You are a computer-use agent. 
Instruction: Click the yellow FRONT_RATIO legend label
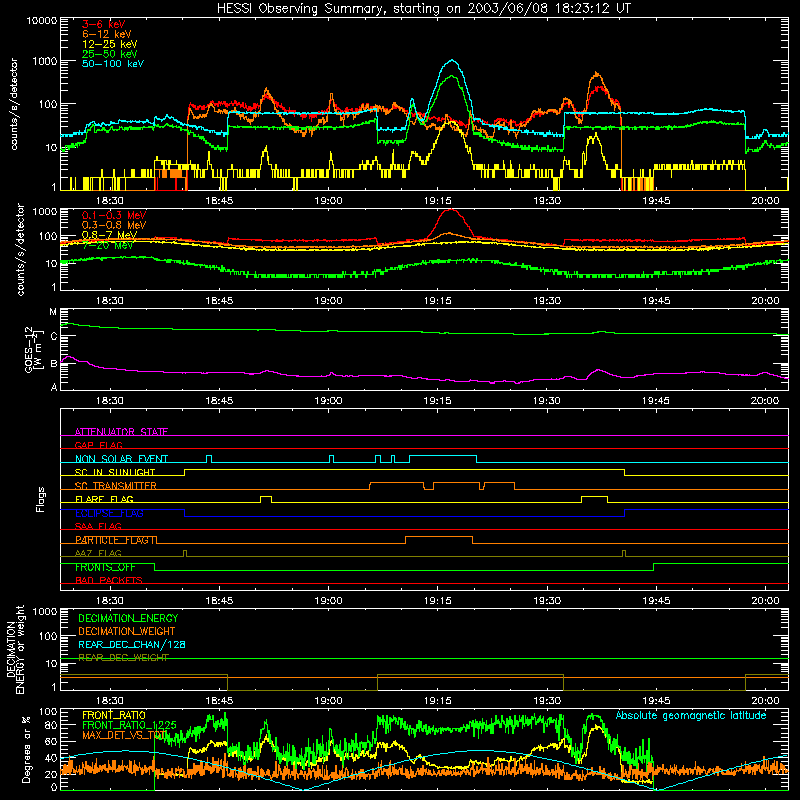(x=114, y=715)
